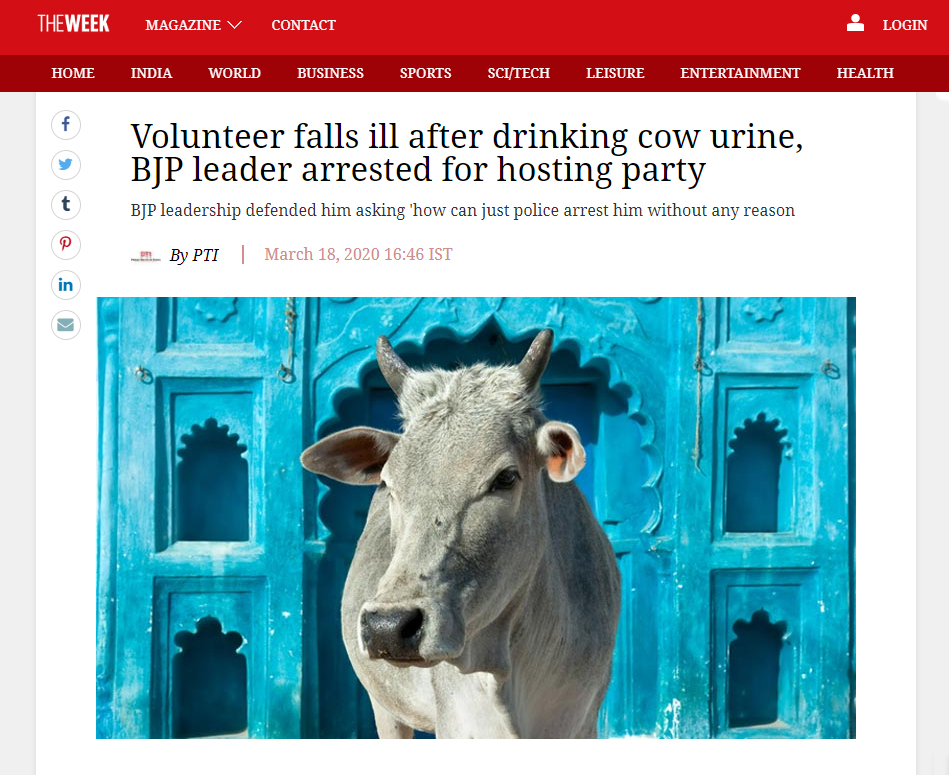Visit the Entertainment section
The height and width of the screenshot is (775, 949).
[x=740, y=73]
